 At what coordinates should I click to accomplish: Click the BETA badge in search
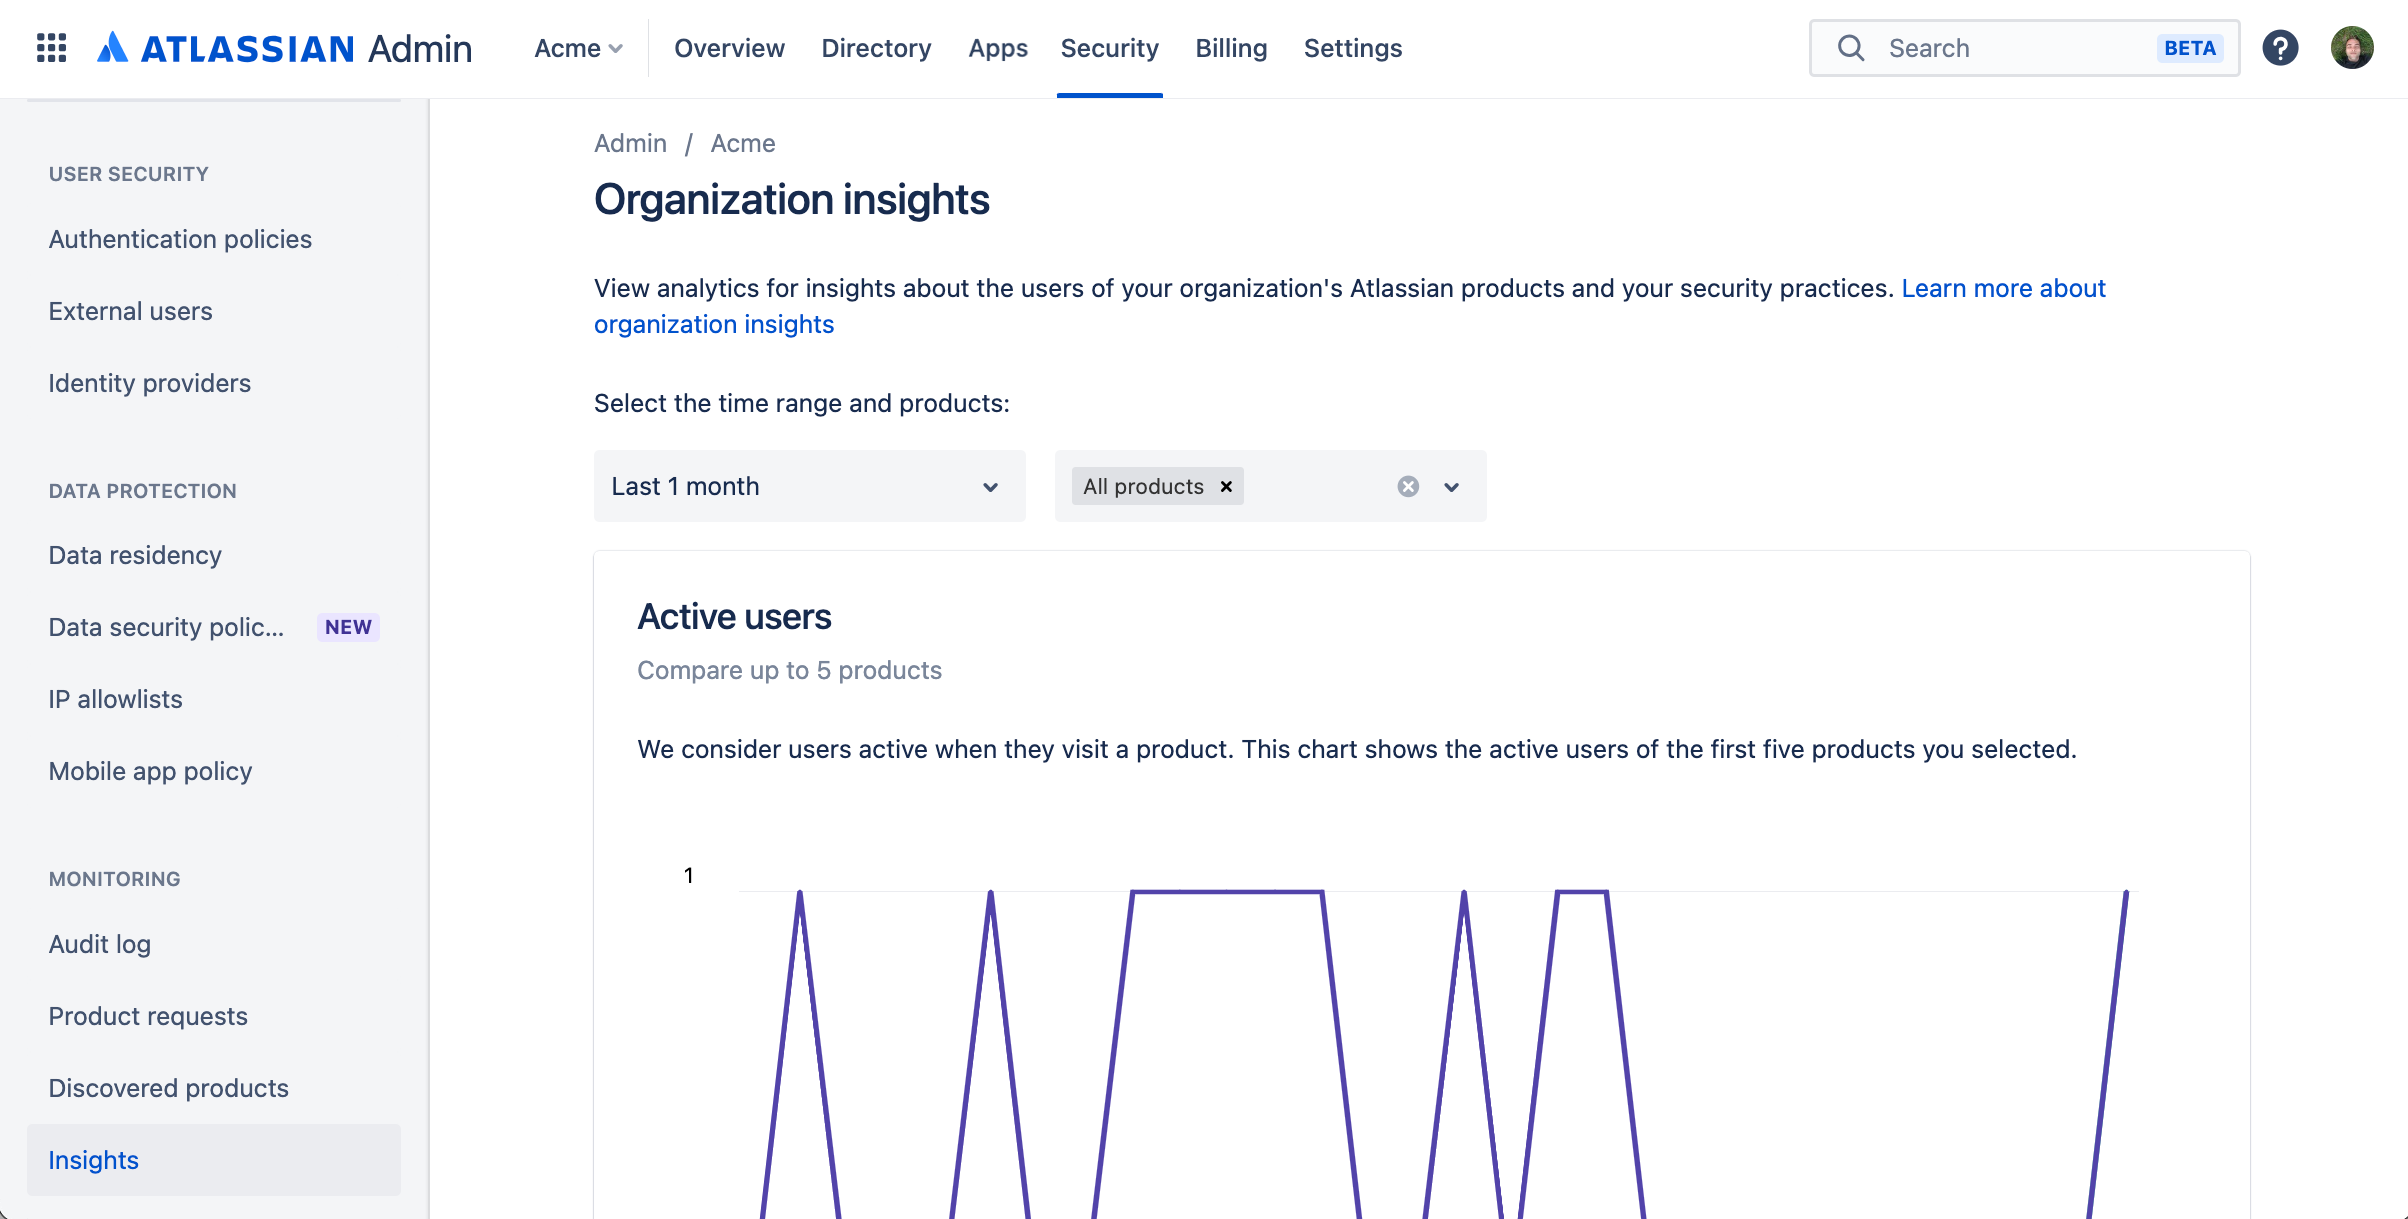(x=2189, y=48)
